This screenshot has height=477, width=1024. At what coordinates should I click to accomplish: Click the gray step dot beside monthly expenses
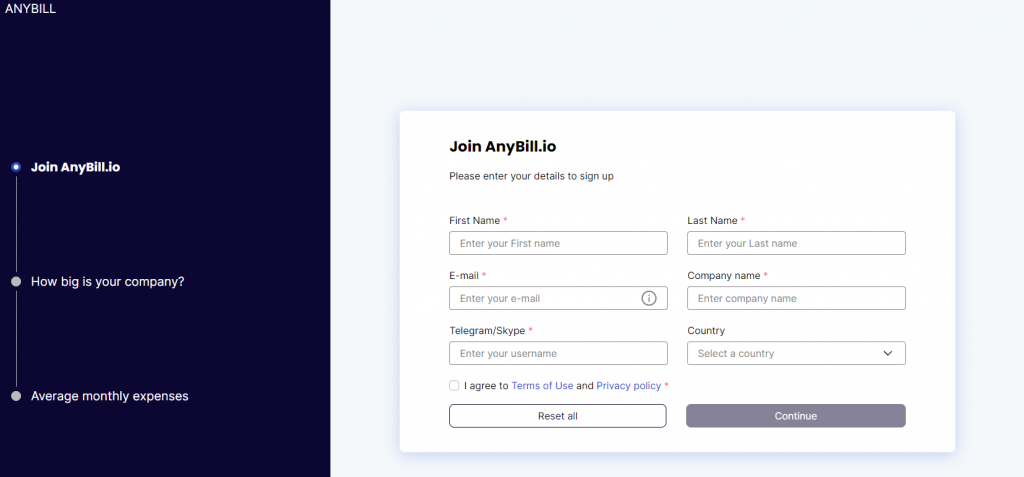coord(16,396)
